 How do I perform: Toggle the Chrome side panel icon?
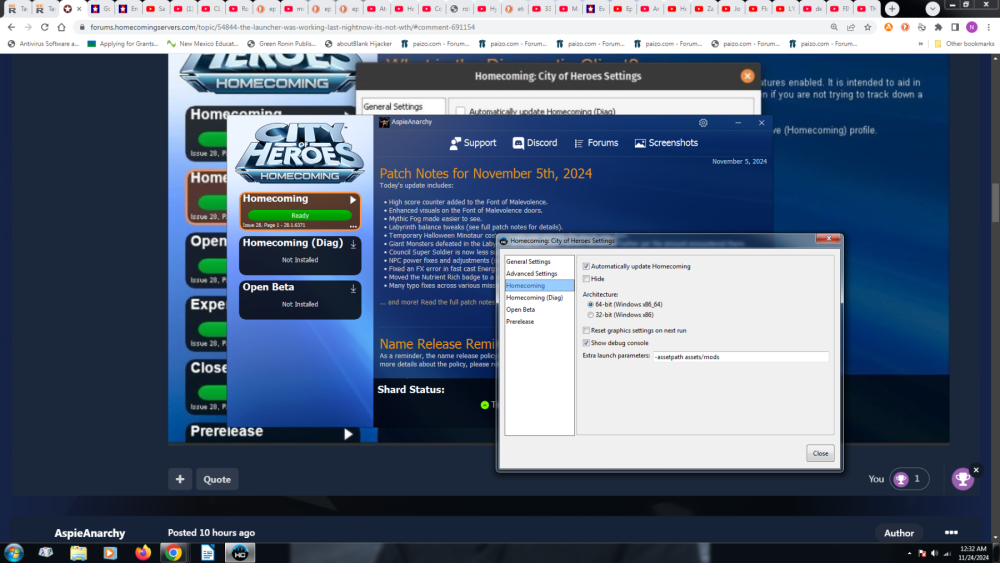955,27
